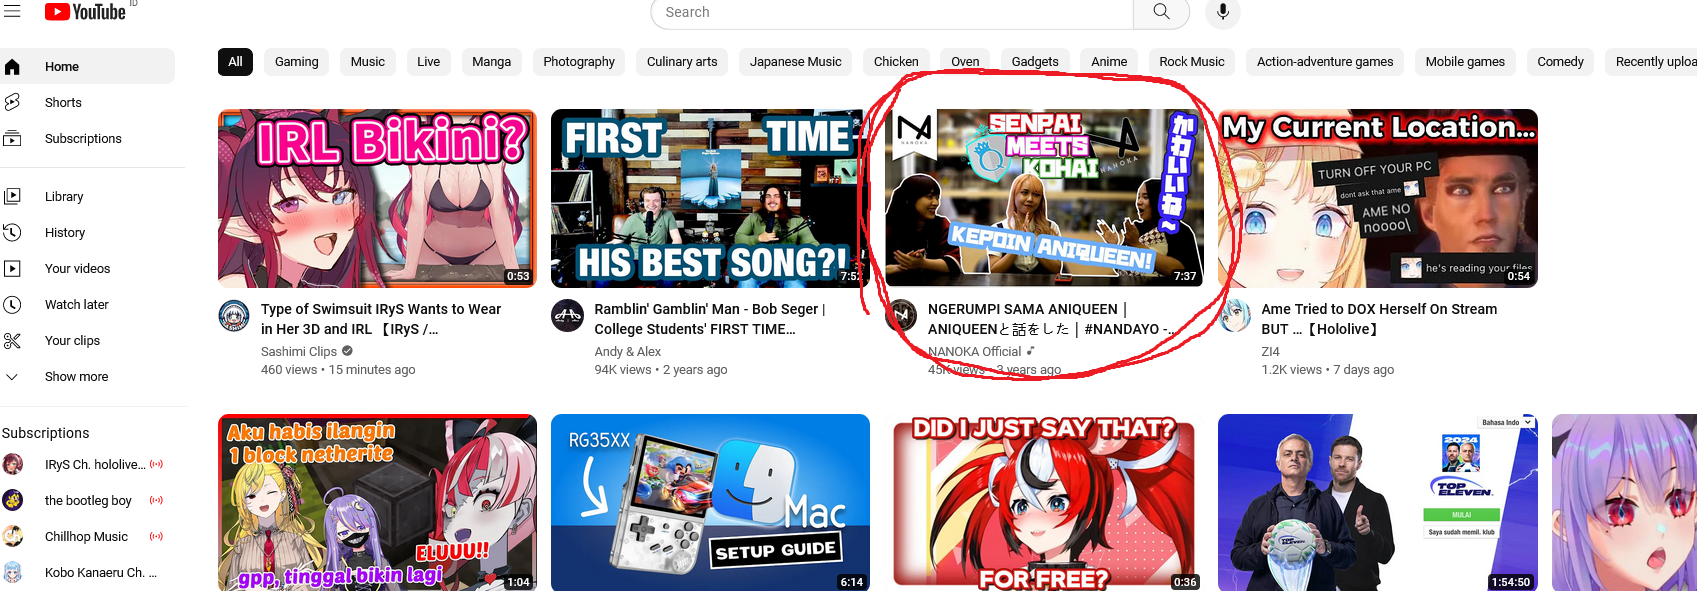Viewport: 1697px width, 591px height.
Task: Open History in the sidebar
Action: click(x=87, y=233)
